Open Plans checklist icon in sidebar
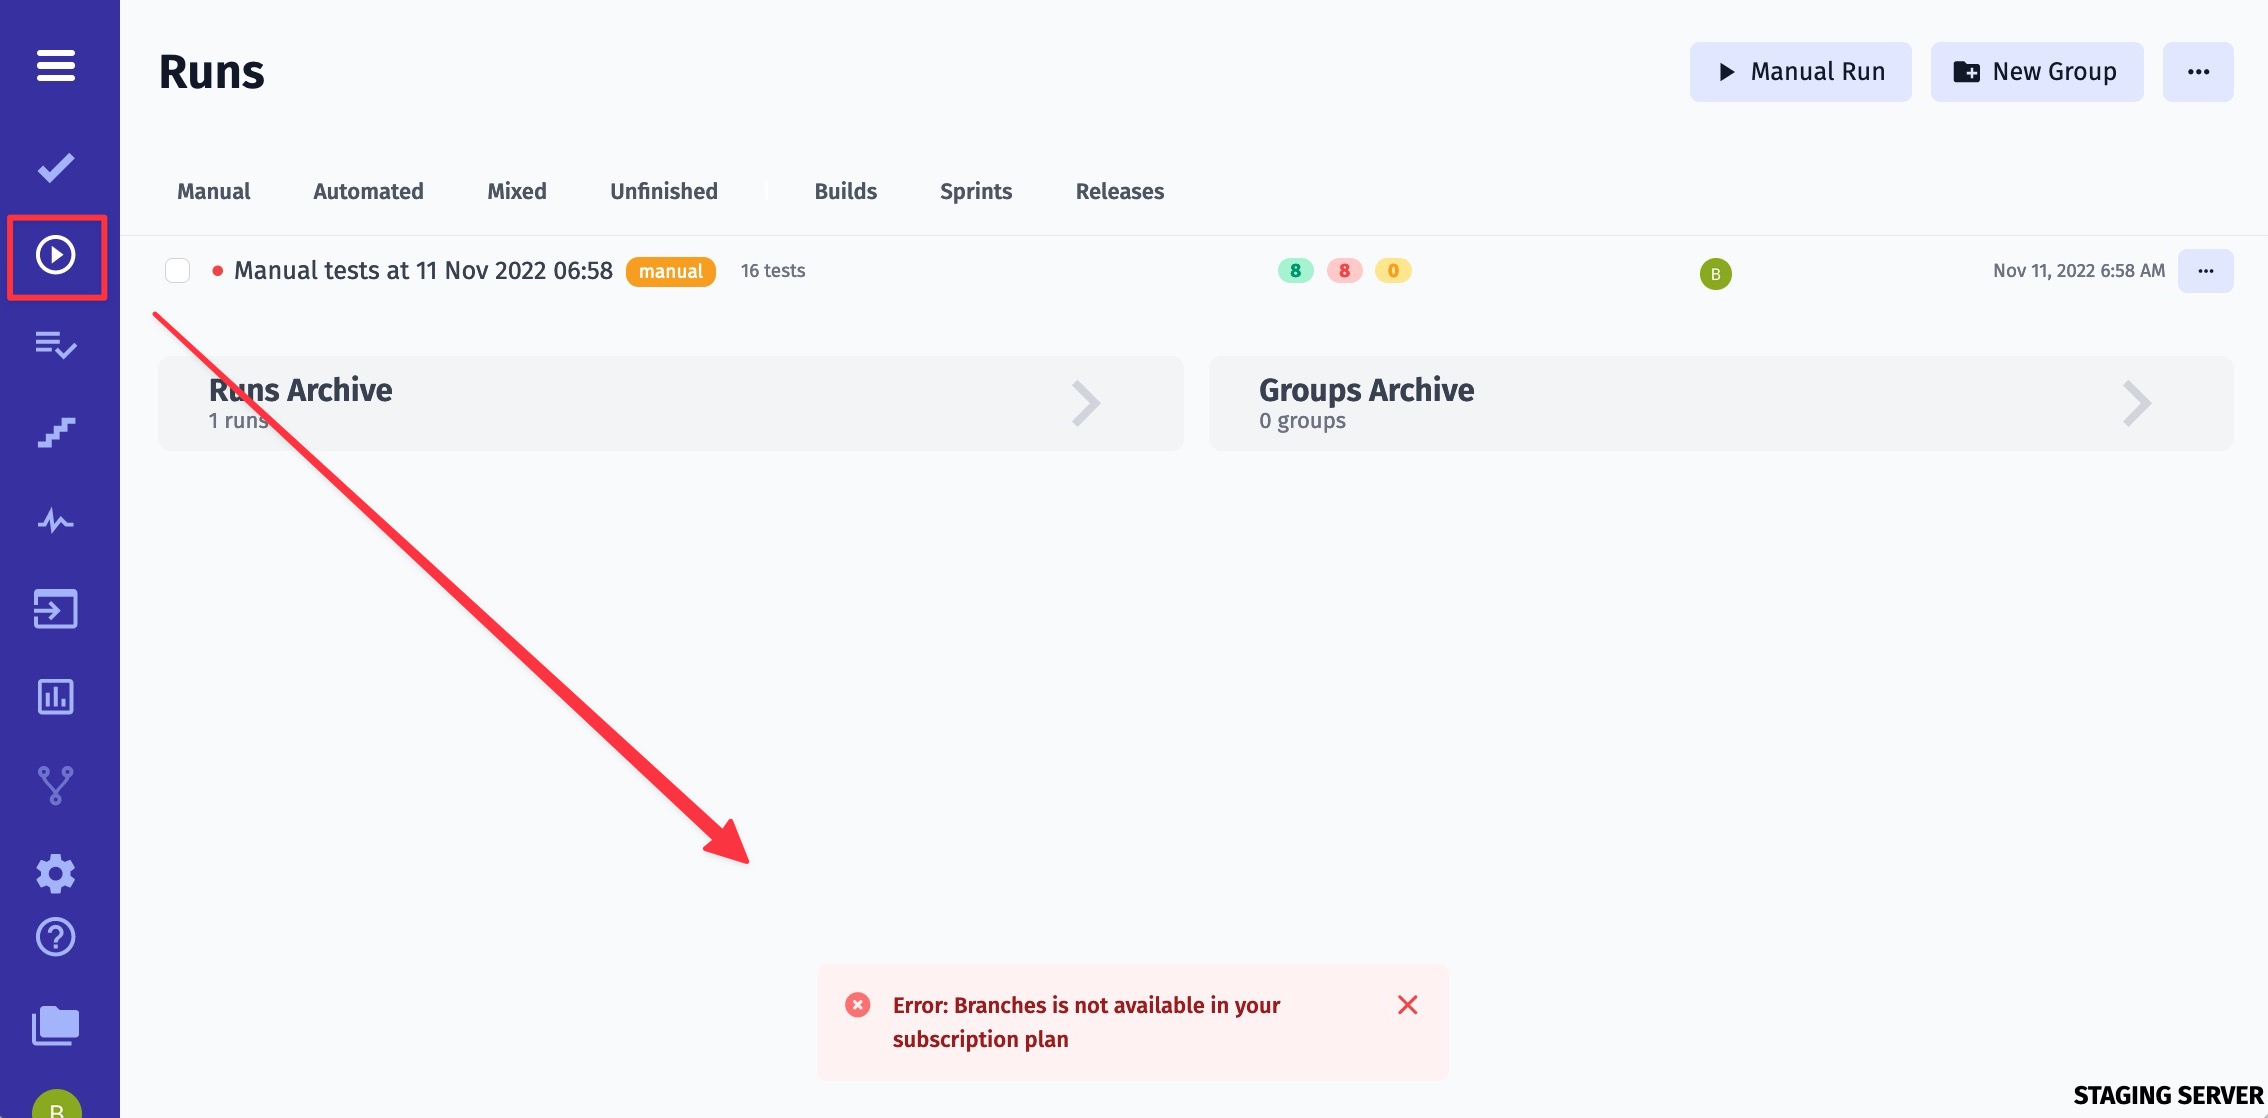 tap(56, 345)
